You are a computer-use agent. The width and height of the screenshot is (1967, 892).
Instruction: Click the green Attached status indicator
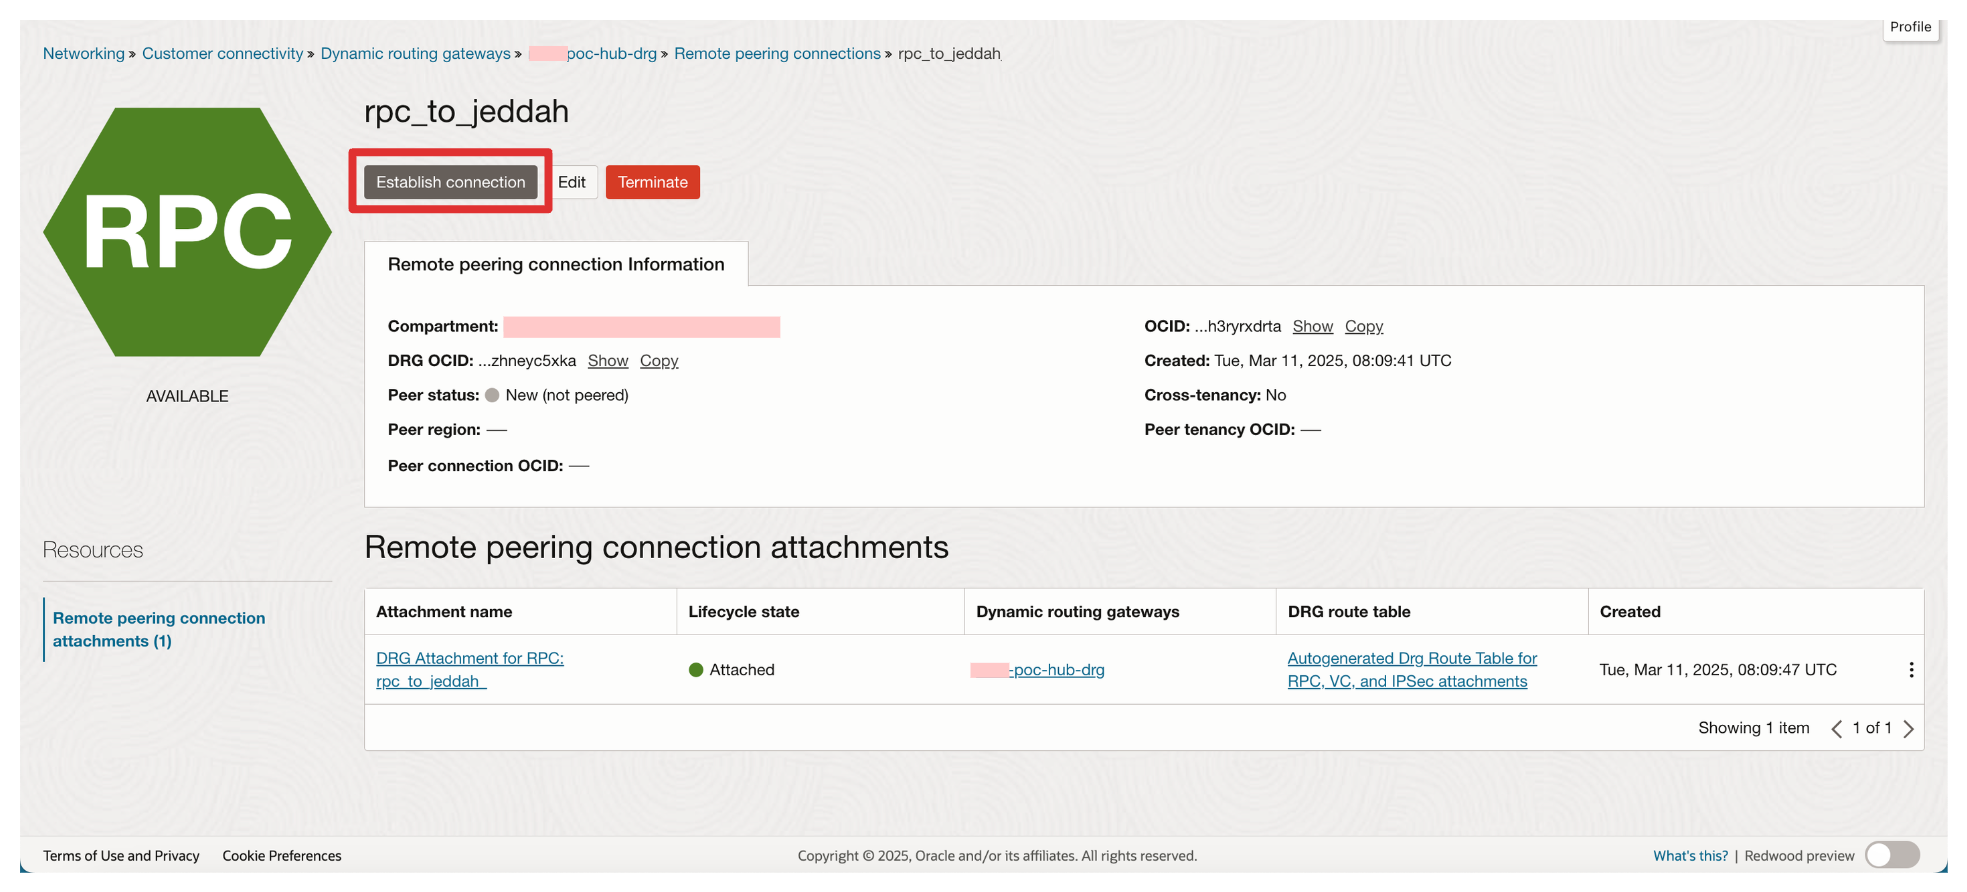click(696, 670)
